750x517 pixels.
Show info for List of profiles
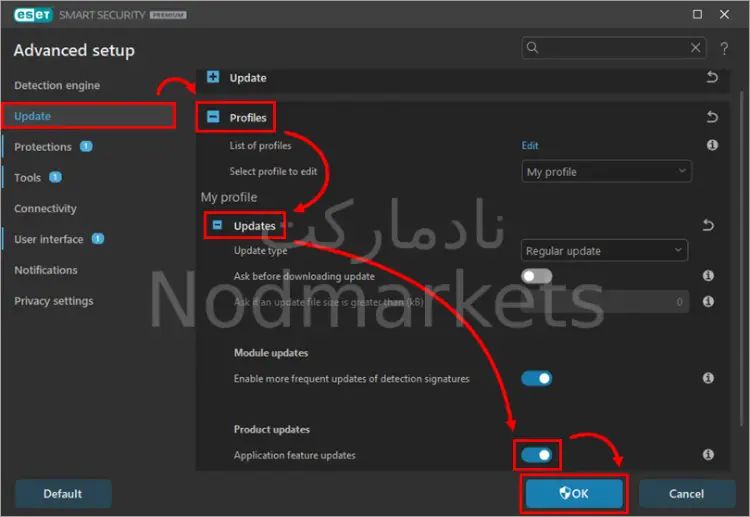(712, 145)
